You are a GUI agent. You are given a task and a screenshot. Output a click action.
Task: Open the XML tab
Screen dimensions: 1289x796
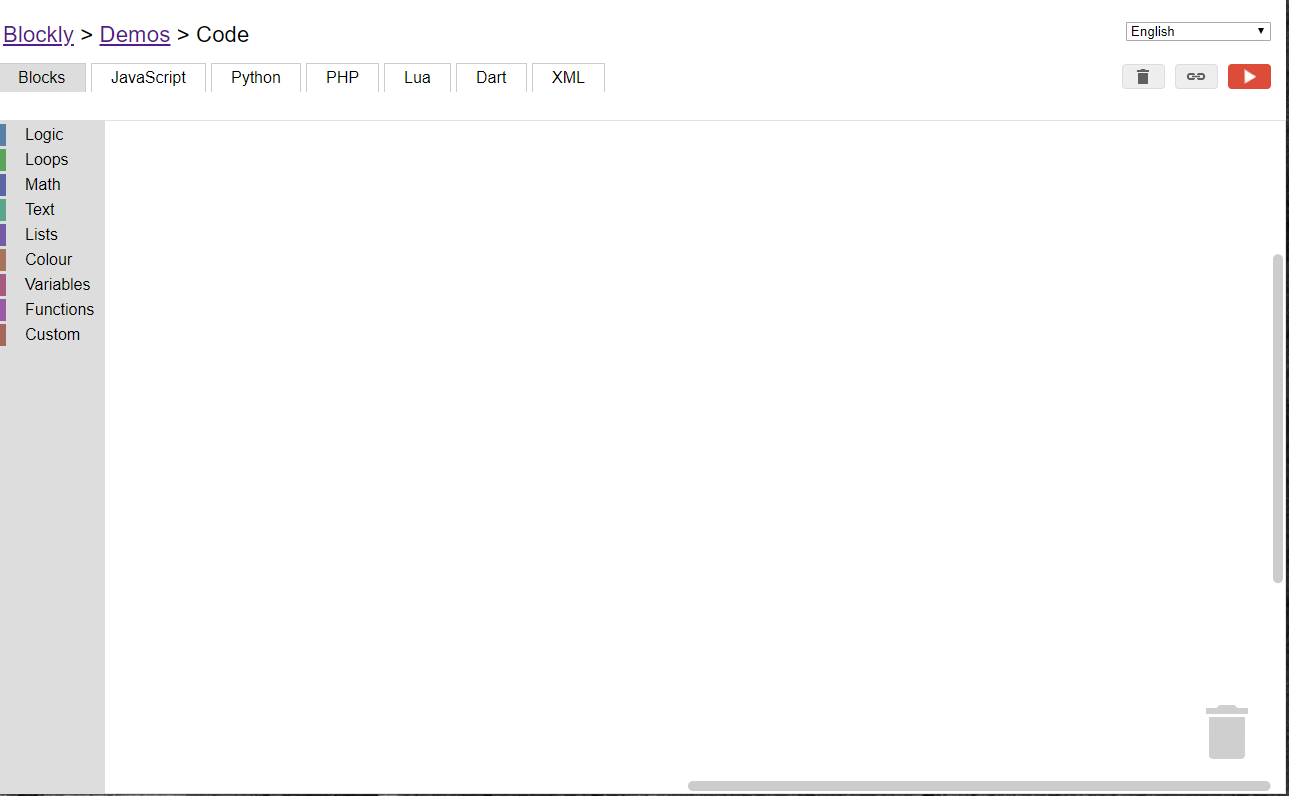[x=567, y=77]
